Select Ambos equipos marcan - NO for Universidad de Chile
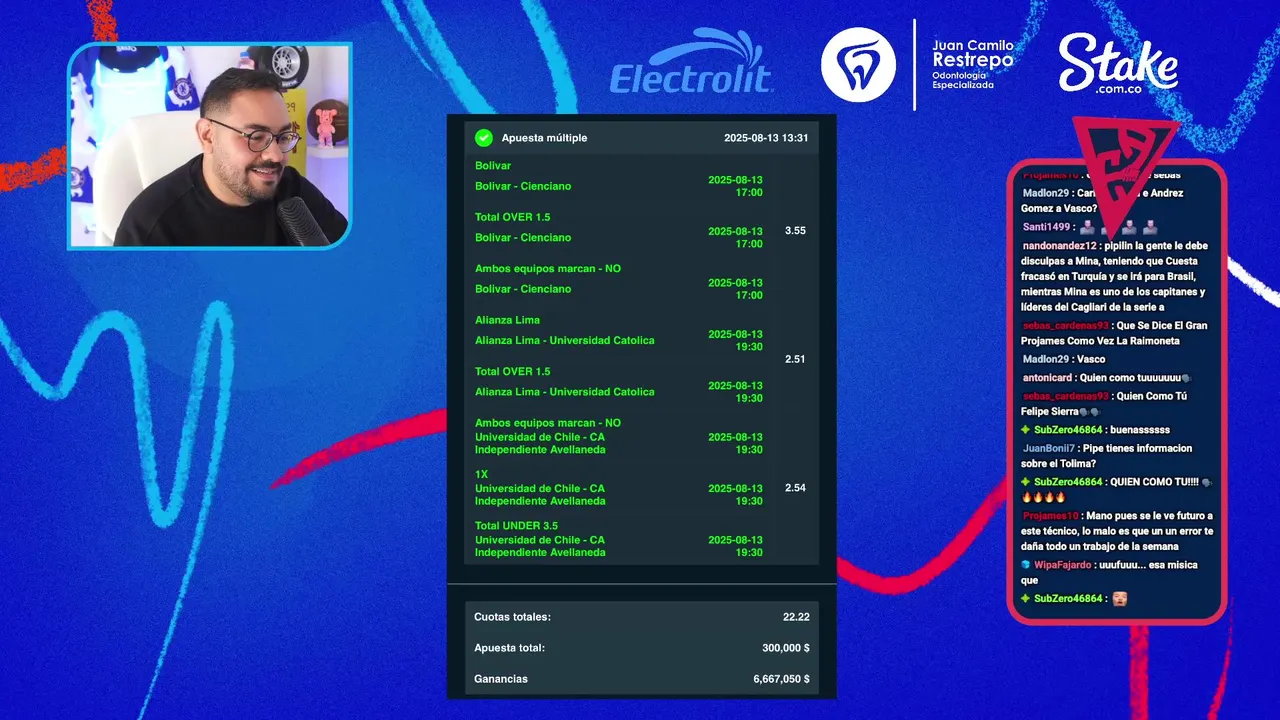This screenshot has height=720, width=1280. [x=548, y=423]
